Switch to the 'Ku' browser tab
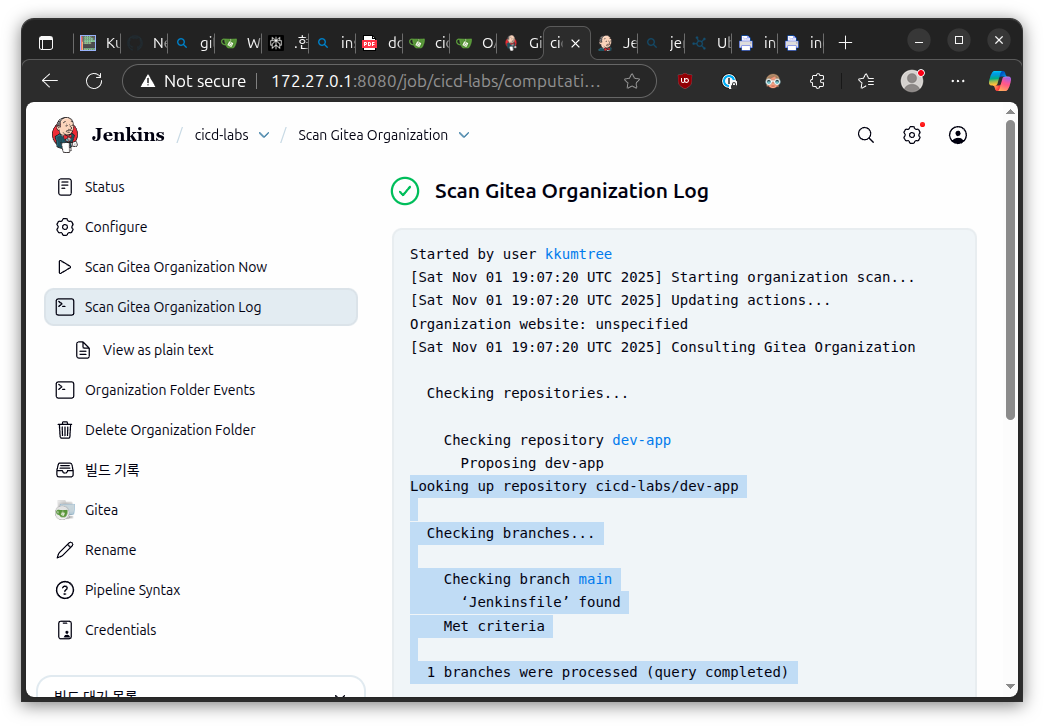 coord(100,43)
